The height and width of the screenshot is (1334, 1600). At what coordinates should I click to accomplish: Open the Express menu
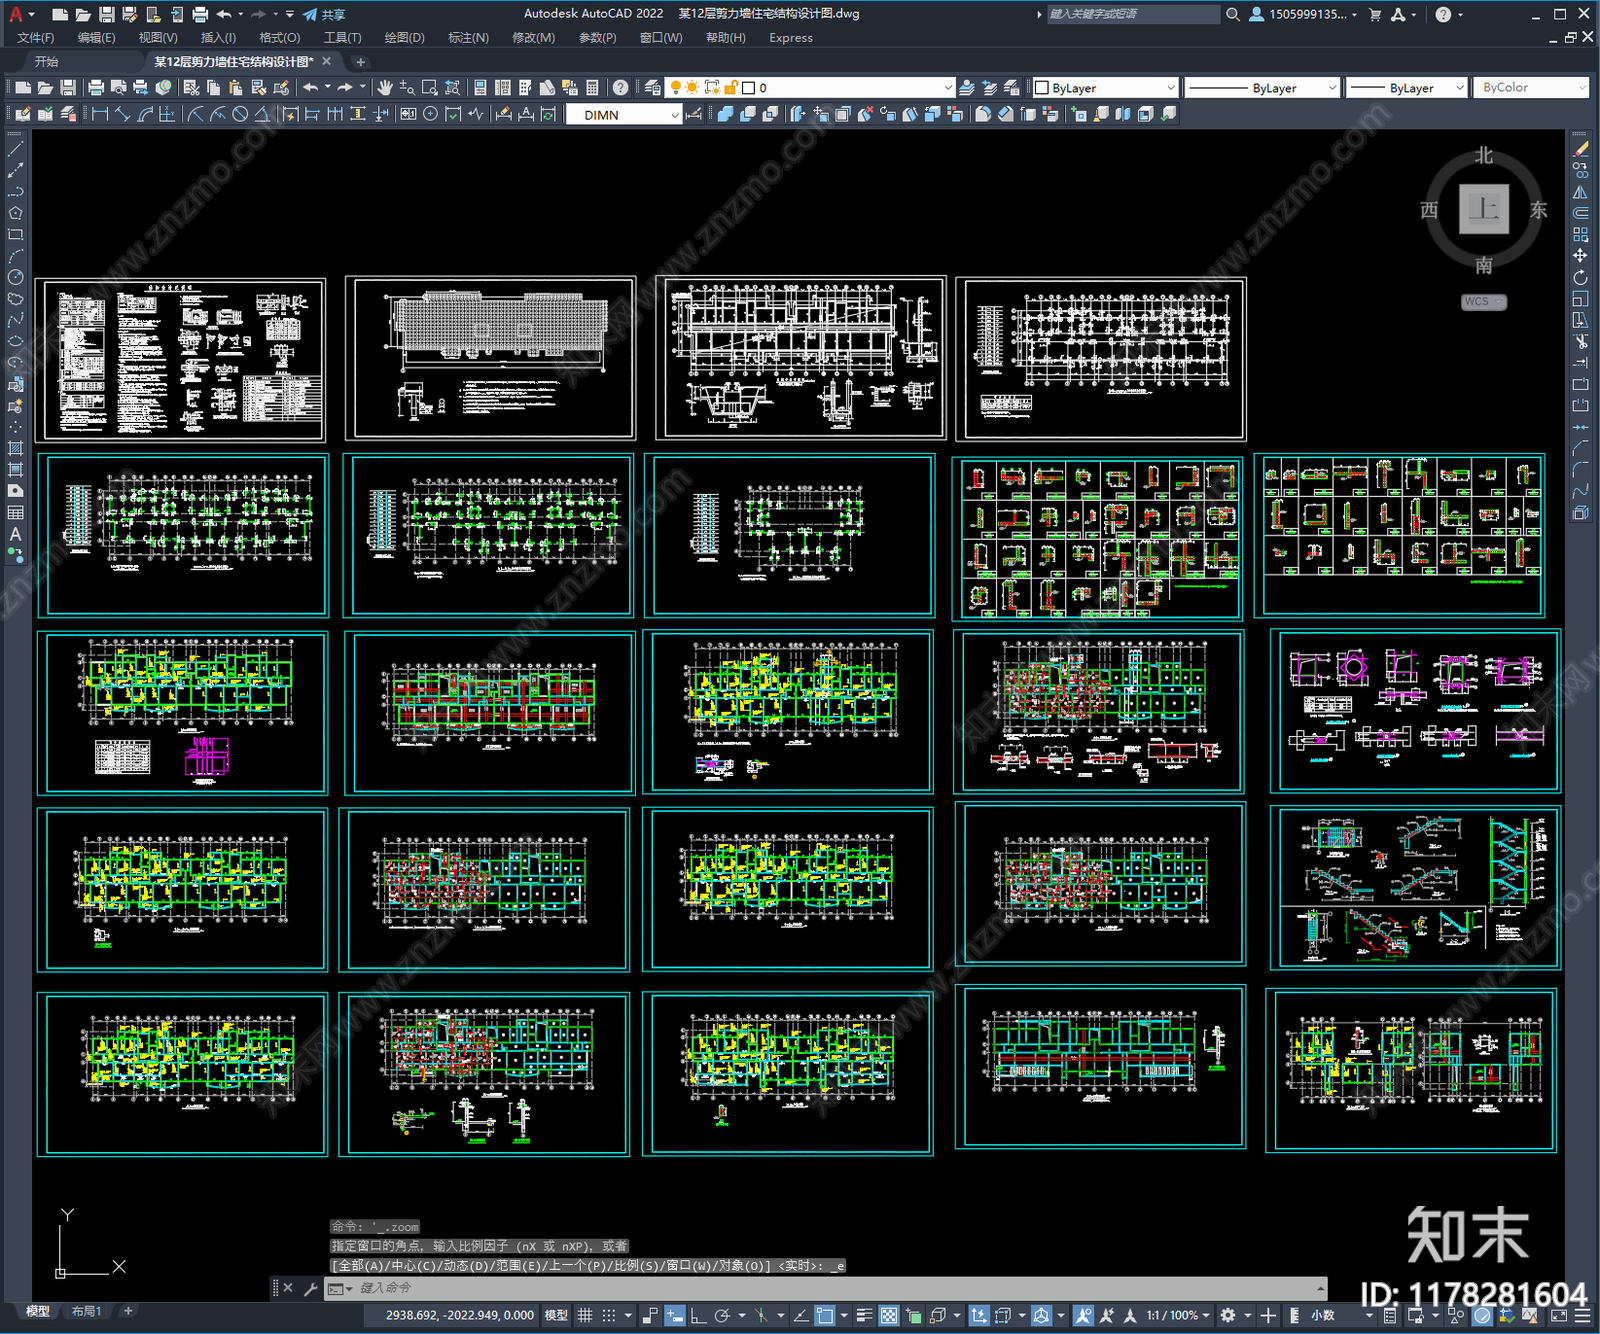(x=791, y=38)
